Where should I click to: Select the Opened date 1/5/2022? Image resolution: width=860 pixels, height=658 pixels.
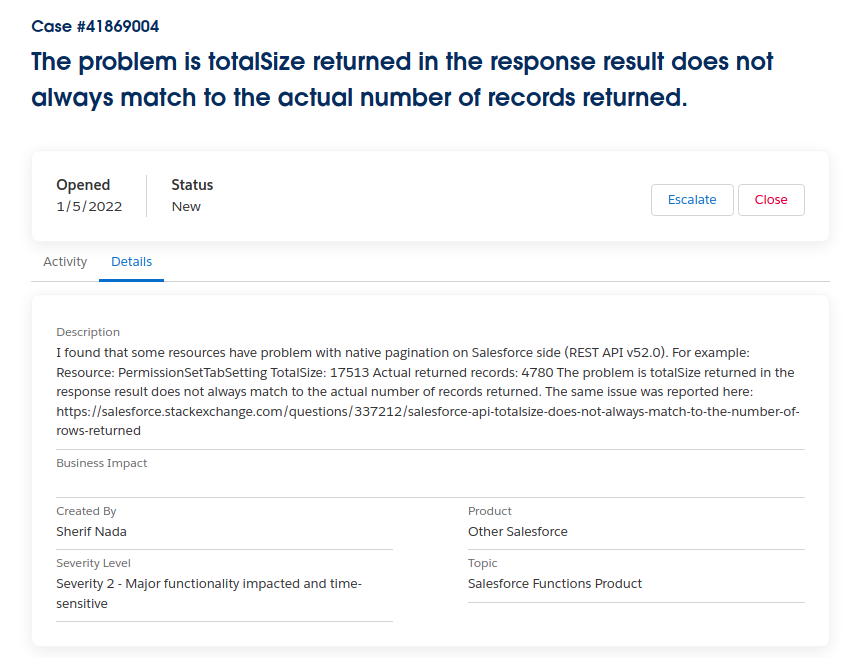[88, 206]
